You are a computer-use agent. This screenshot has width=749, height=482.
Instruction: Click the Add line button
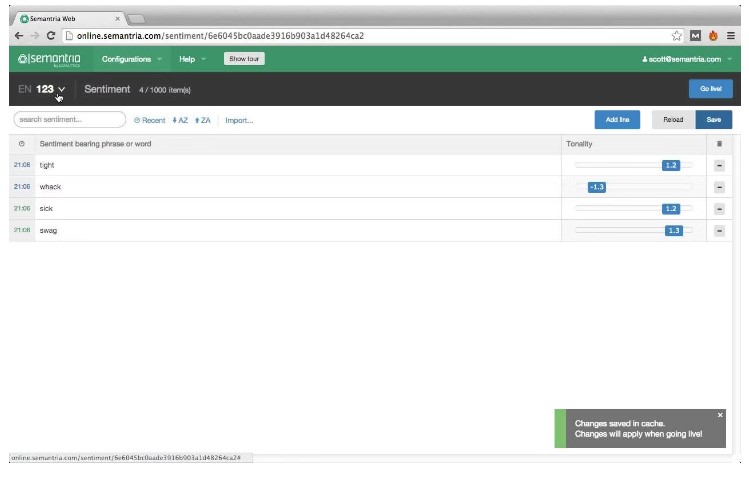617,119
